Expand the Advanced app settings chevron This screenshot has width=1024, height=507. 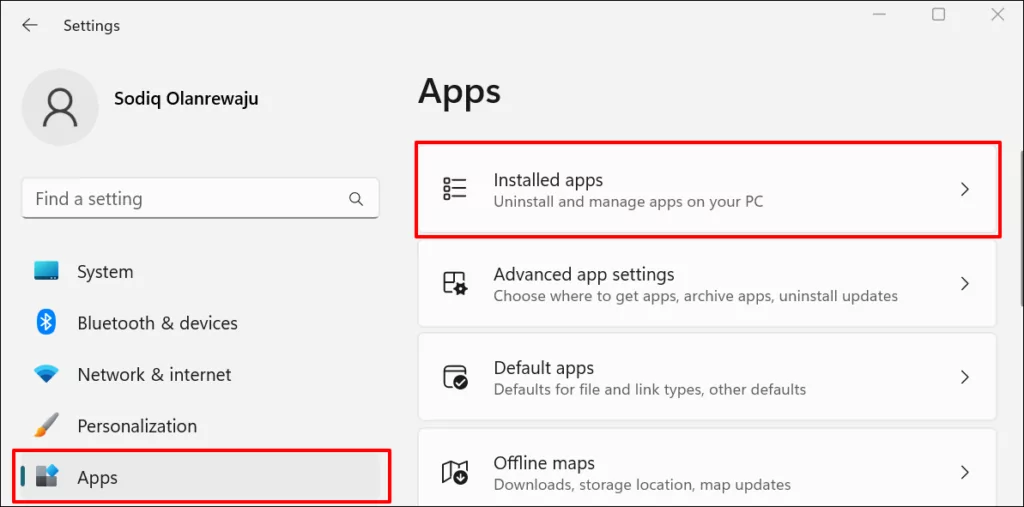click(x=965, y=284)
